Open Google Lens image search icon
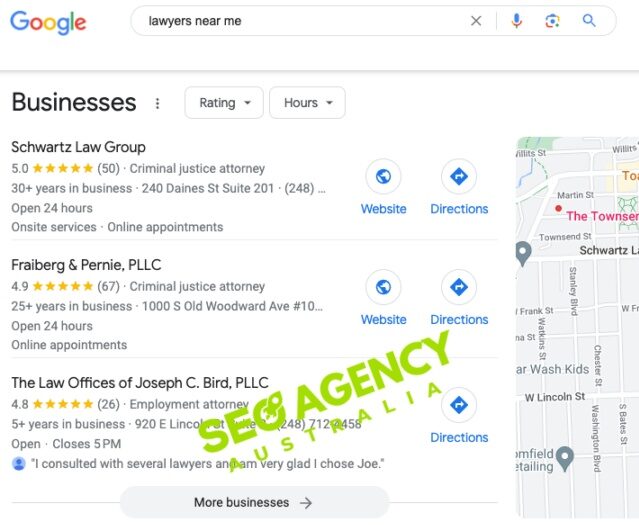This screenshot has height=525, width=639. pos(552,21)
